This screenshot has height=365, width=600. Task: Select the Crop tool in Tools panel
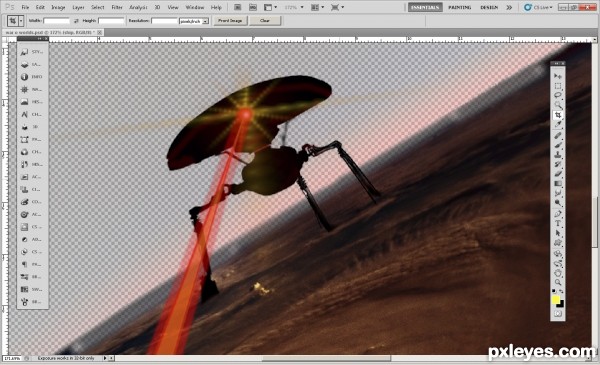(558, 115)
